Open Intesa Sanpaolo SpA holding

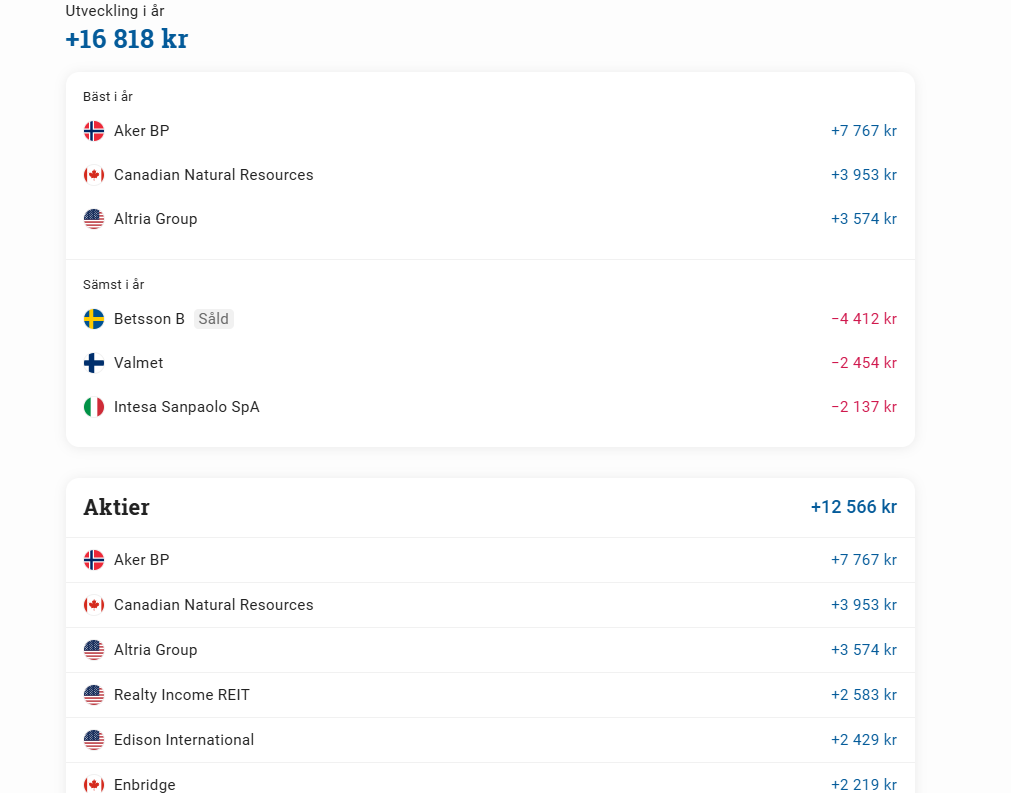(186, 407)
